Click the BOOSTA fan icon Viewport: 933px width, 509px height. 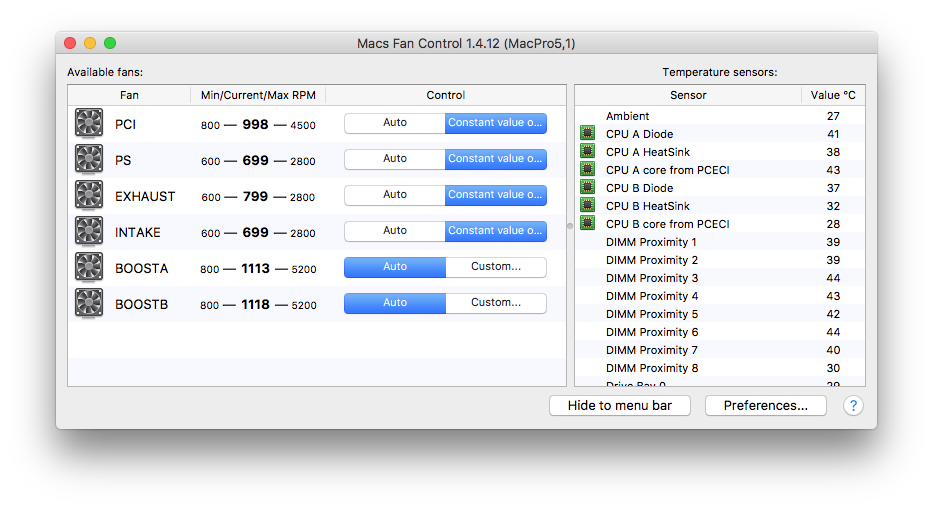[x=89, y=267]
